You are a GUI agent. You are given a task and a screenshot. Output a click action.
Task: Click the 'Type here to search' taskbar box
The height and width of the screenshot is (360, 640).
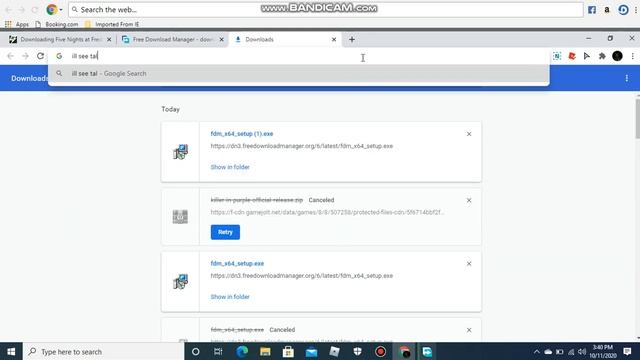103,351
